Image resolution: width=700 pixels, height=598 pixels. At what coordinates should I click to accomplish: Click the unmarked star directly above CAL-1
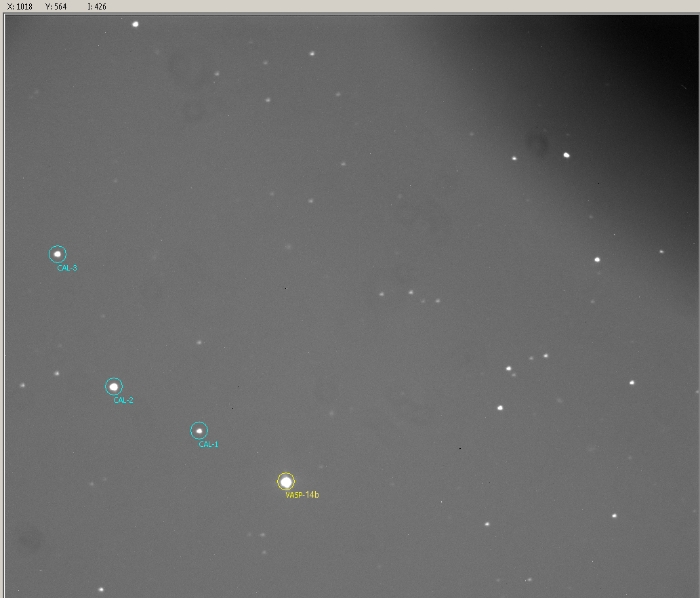(199, 342)
